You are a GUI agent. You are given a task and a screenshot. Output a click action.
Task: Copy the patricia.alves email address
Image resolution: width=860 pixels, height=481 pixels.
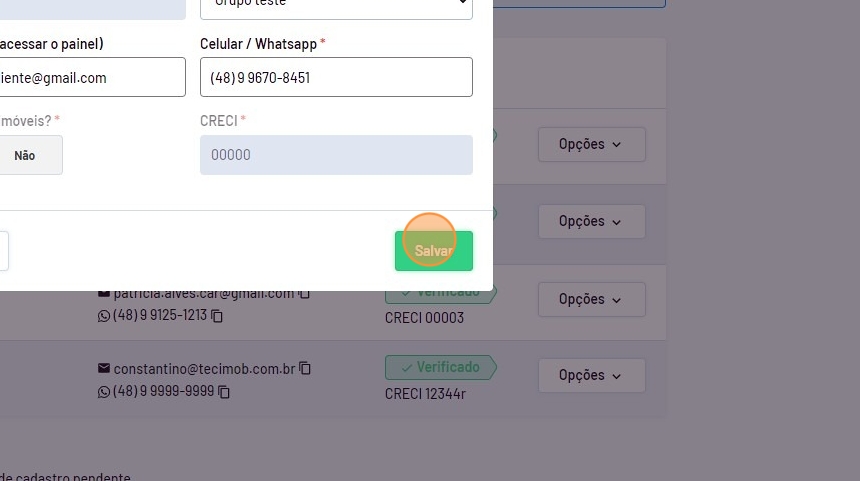coord(305,293)
